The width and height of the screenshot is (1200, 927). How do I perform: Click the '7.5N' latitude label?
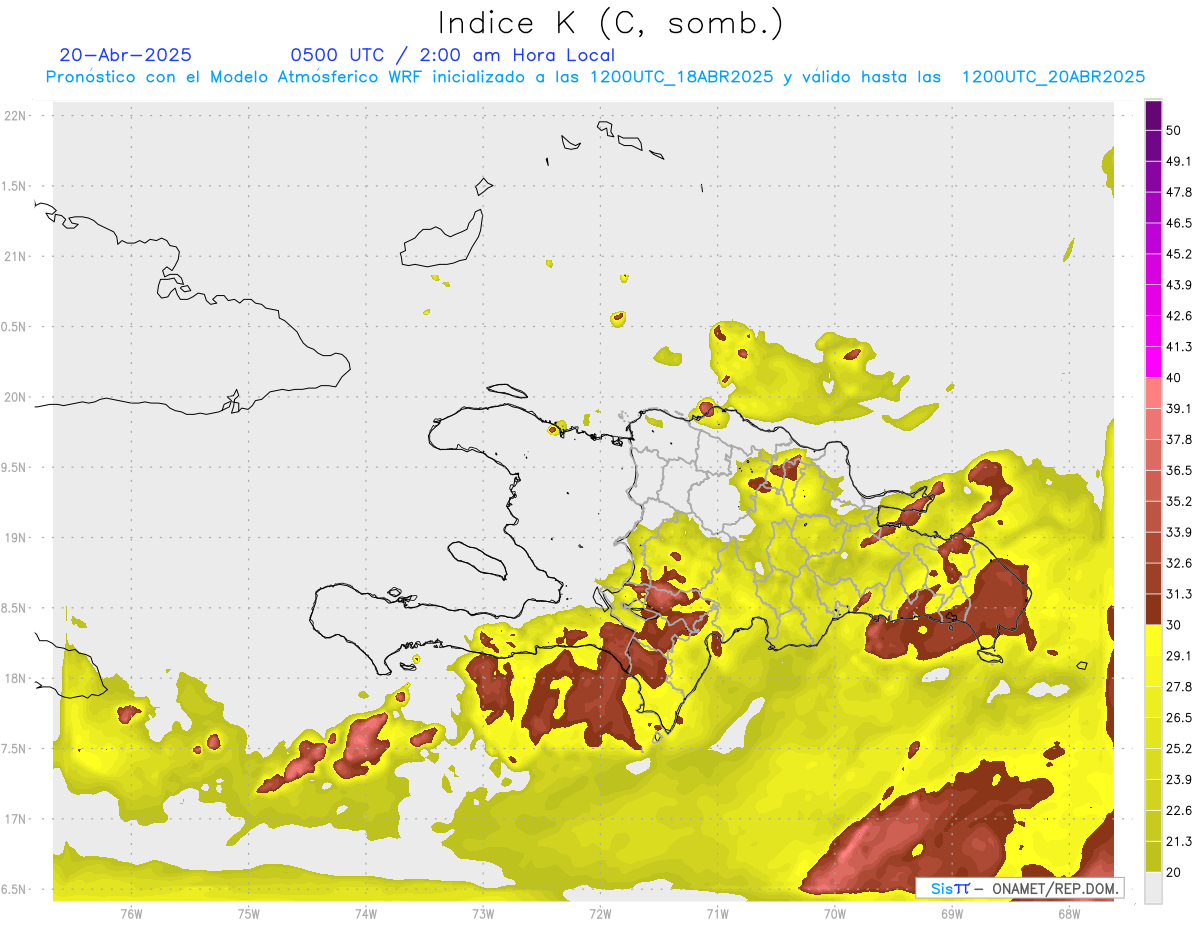(15, 748)
